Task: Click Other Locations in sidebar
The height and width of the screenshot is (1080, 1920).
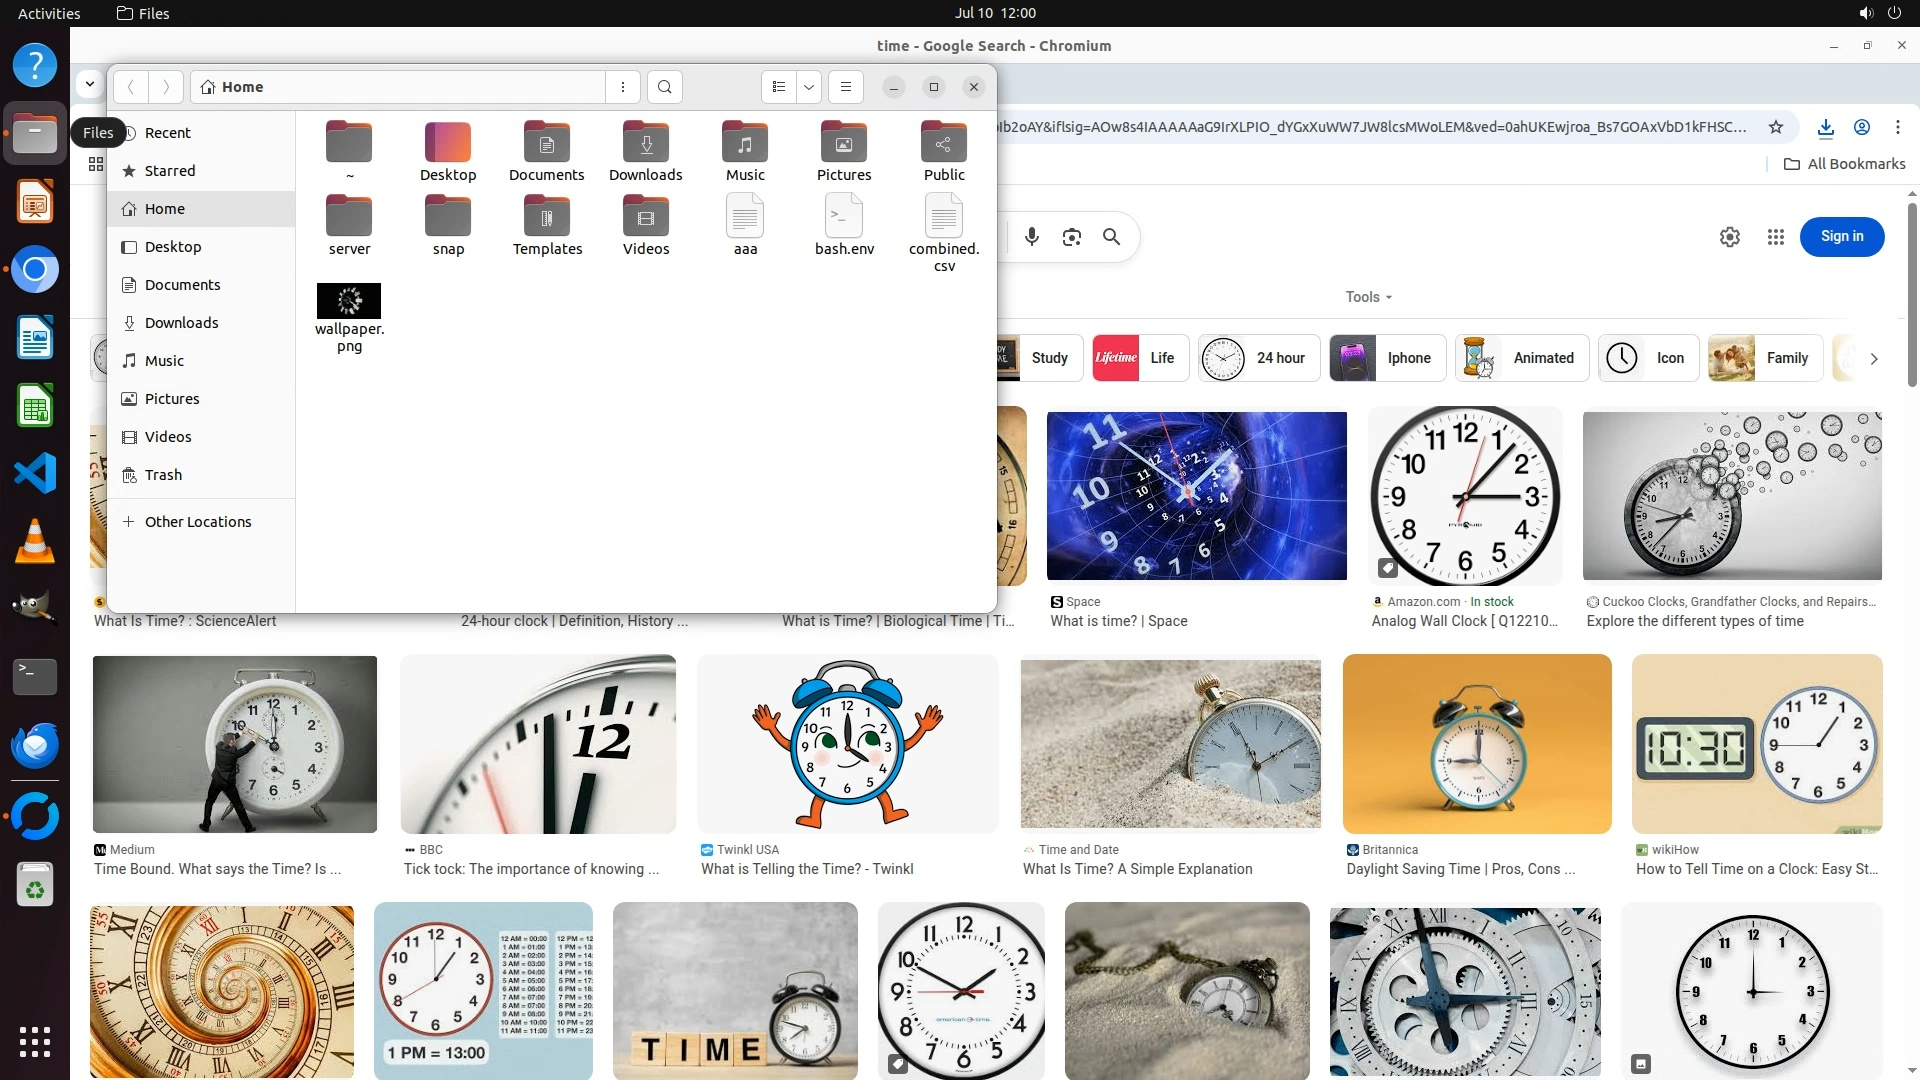Action: click(197, 522)
